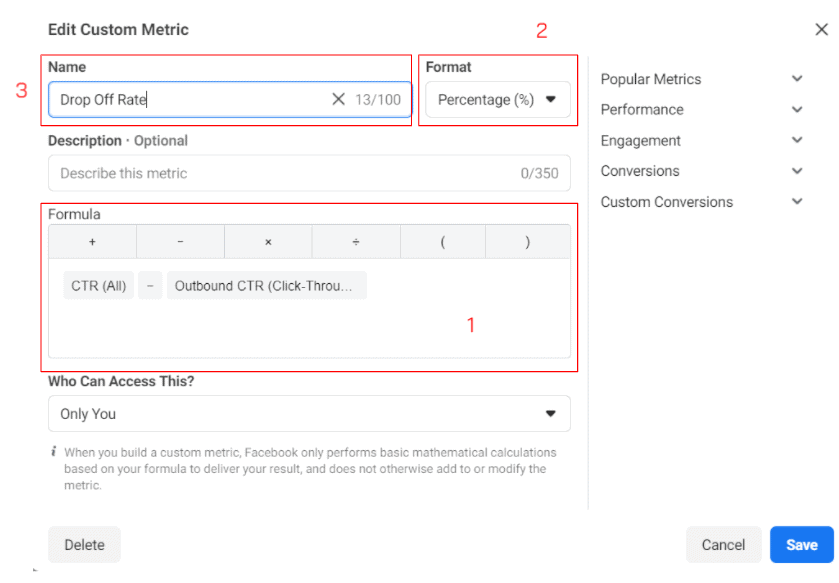Add the multiplication operator to formula
839x583 pixels.
pos(268,242)
